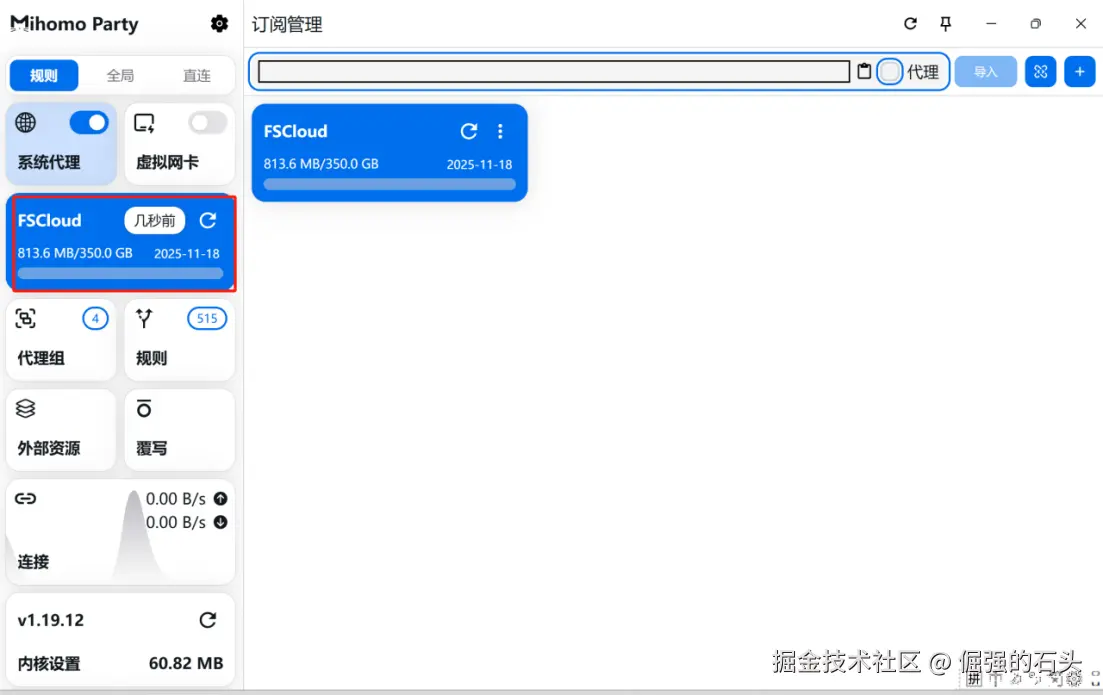This screenshot has width=1103, height=696.
Task: Toggle the 系统代理 switch
Action: tap(89, 122)
